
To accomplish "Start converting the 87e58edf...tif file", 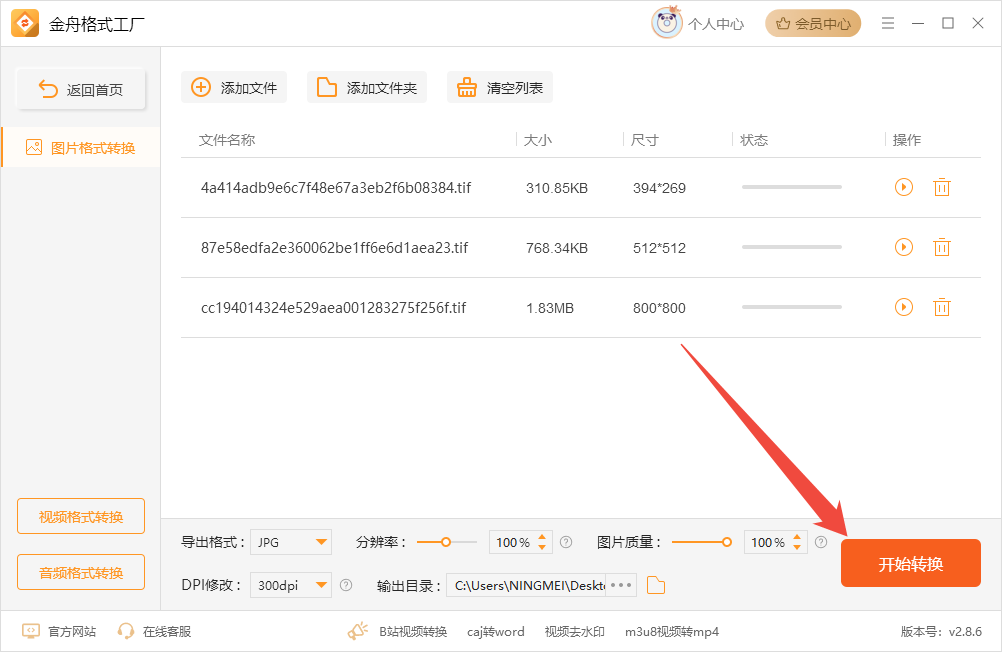I will pos(904,247).
